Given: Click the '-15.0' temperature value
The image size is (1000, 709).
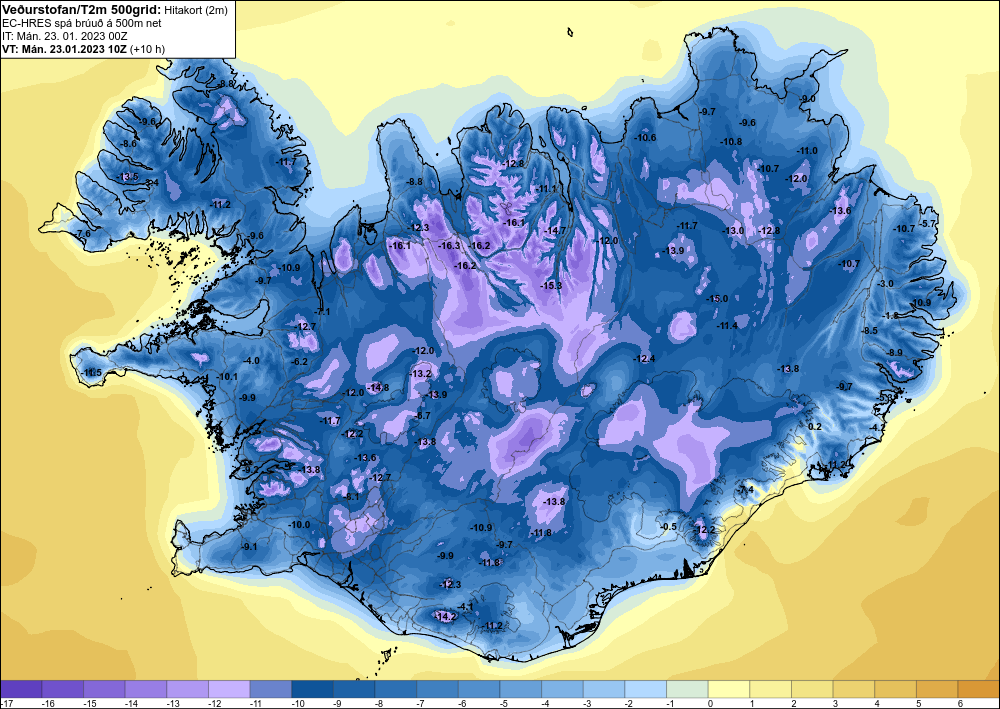Looking at the screenshot, I should click(717, 299).
